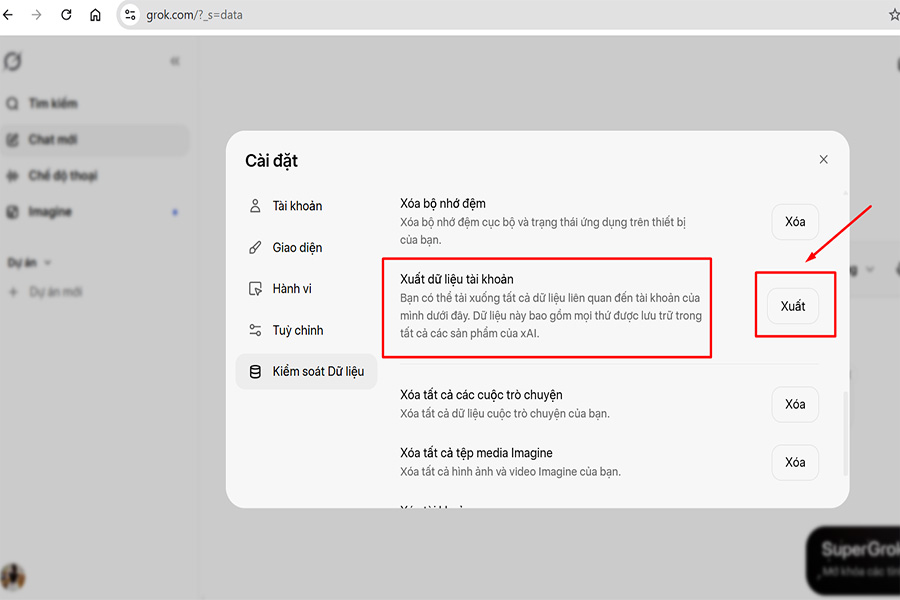
Task: Switch to Giao diện settings tab
Action: pos(297,248)
